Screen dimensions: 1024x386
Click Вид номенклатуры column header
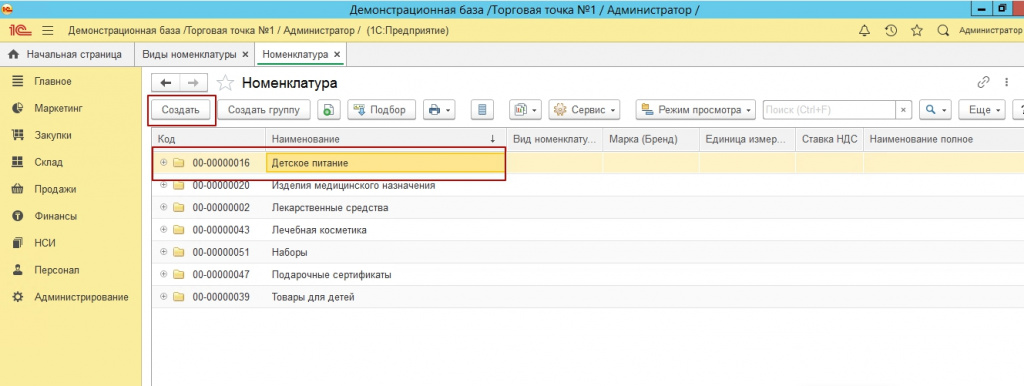(x=554, y=139)
